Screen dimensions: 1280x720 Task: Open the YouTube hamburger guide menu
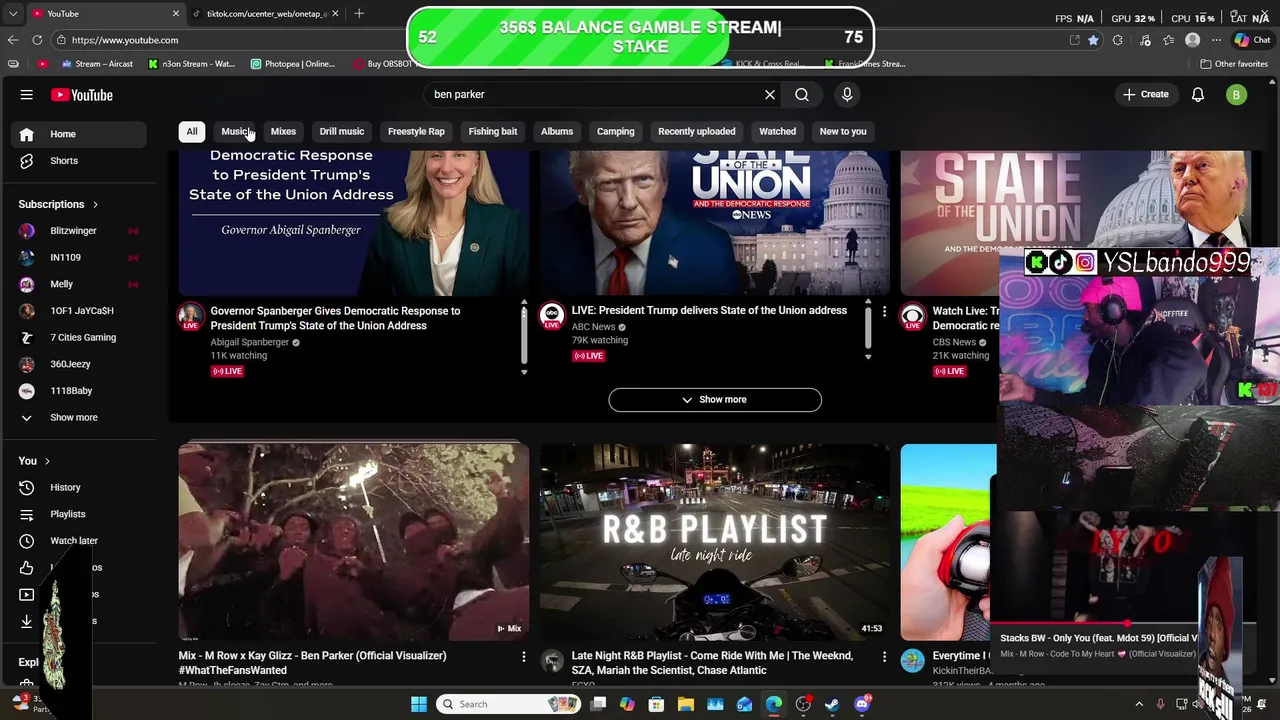tap(27, 95)
